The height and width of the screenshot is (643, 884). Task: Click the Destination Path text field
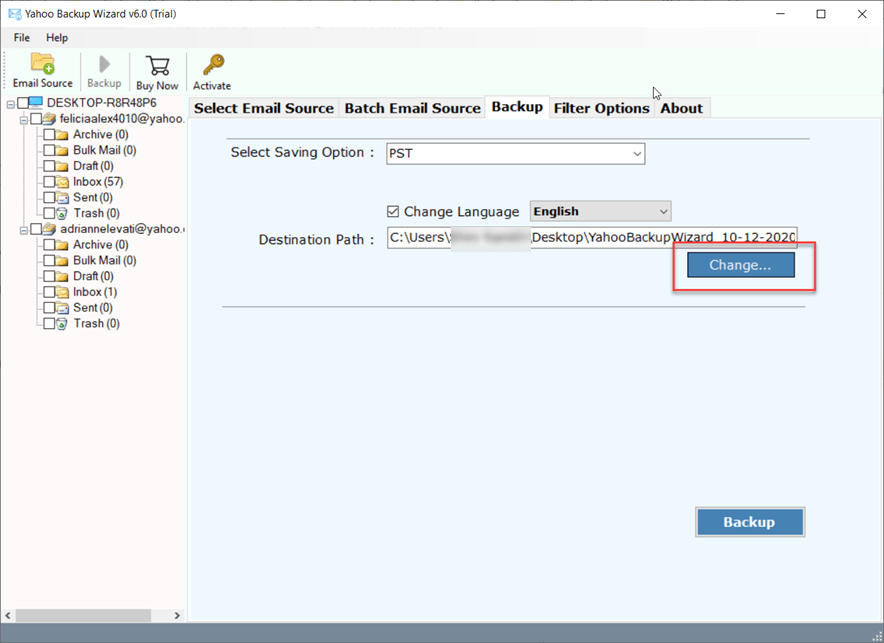[x=592, y=238]
